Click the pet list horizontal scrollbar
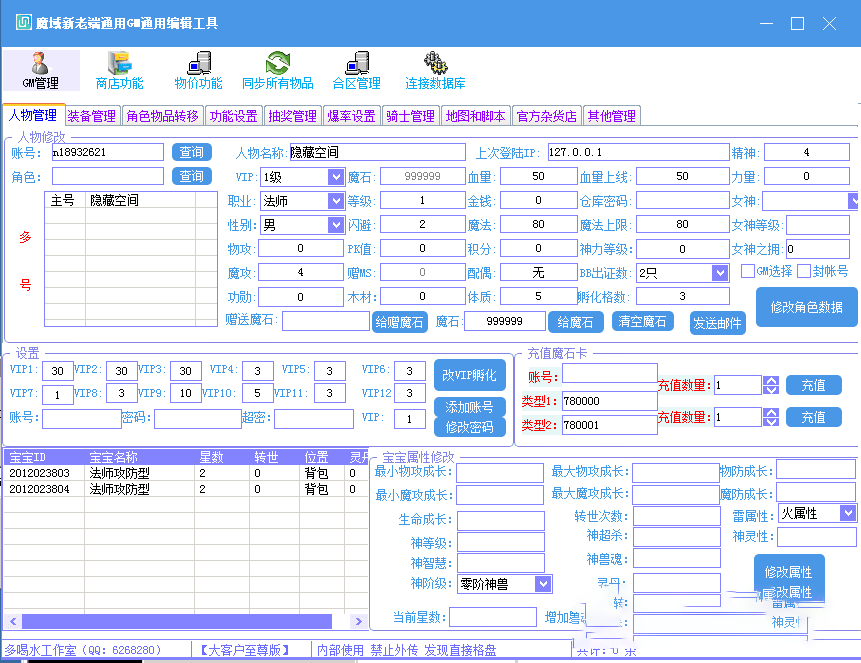Viewport: 861px width, 663px height. [180, 620]
